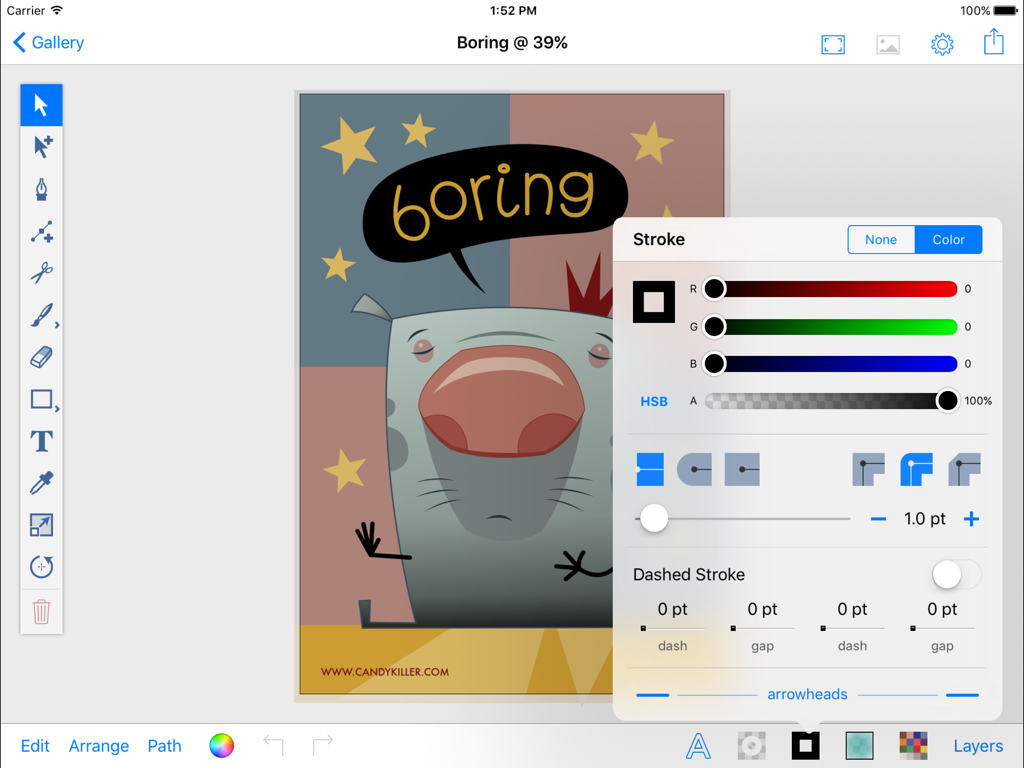The height and width of the screenshot is (768, 1024).
Task: Select the round line cap style
Action: pos(695,469)
